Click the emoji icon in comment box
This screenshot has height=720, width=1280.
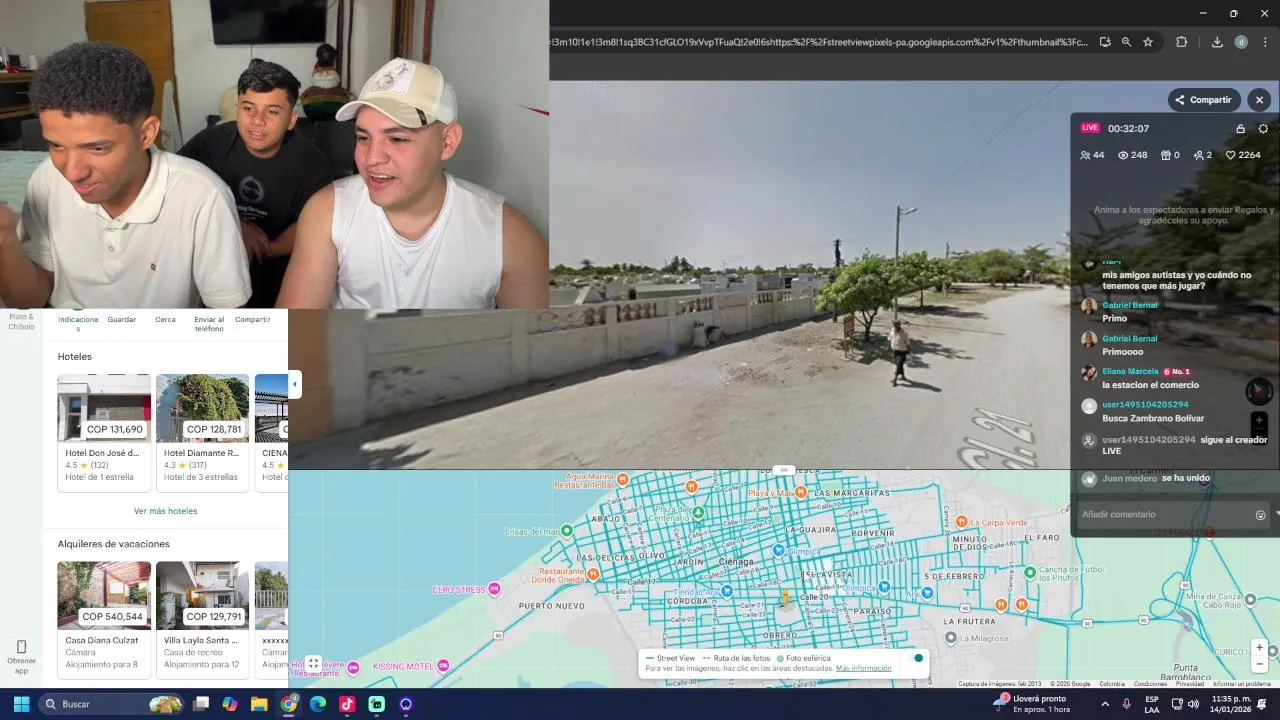(1260, 515)
